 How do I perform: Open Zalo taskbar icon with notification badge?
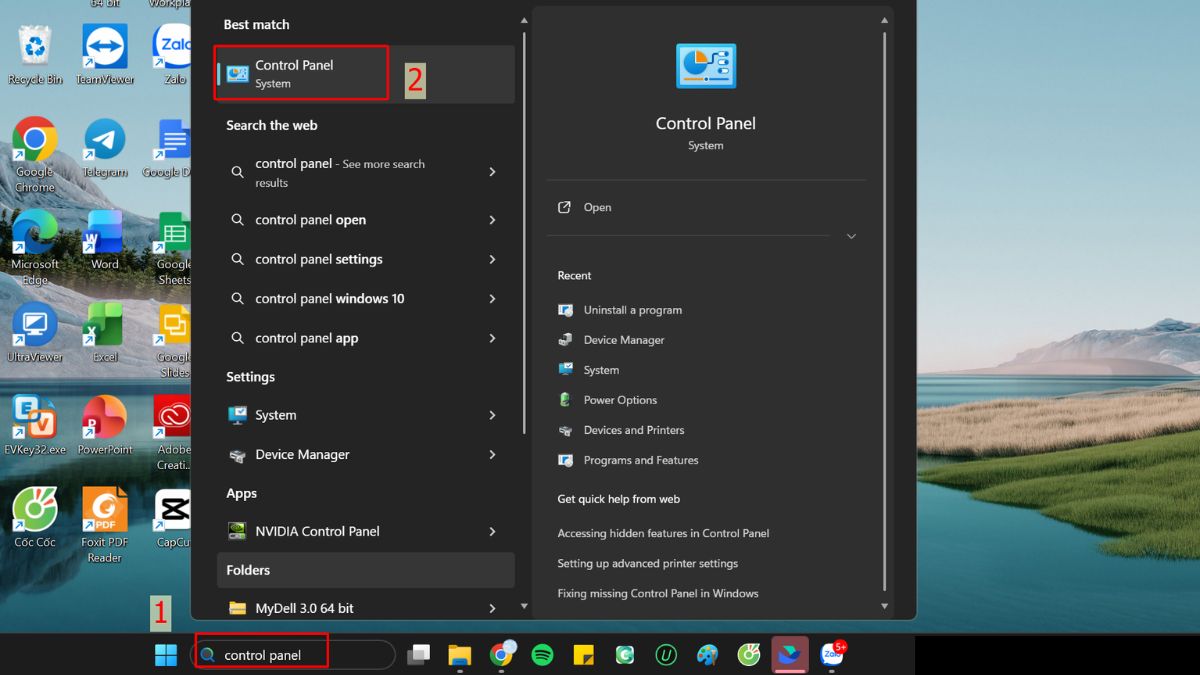click(831, 655)
